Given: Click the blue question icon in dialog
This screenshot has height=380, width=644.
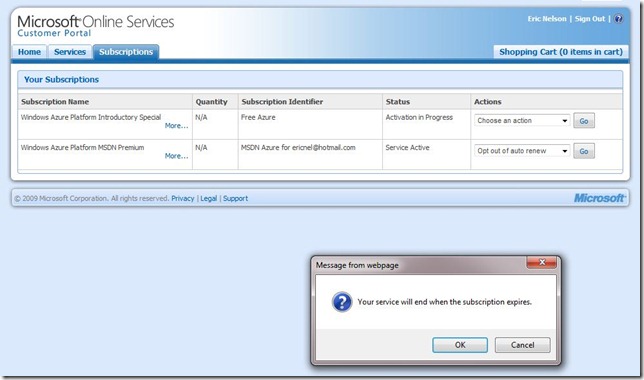Looking at the screenshot, I should [342, 302].
